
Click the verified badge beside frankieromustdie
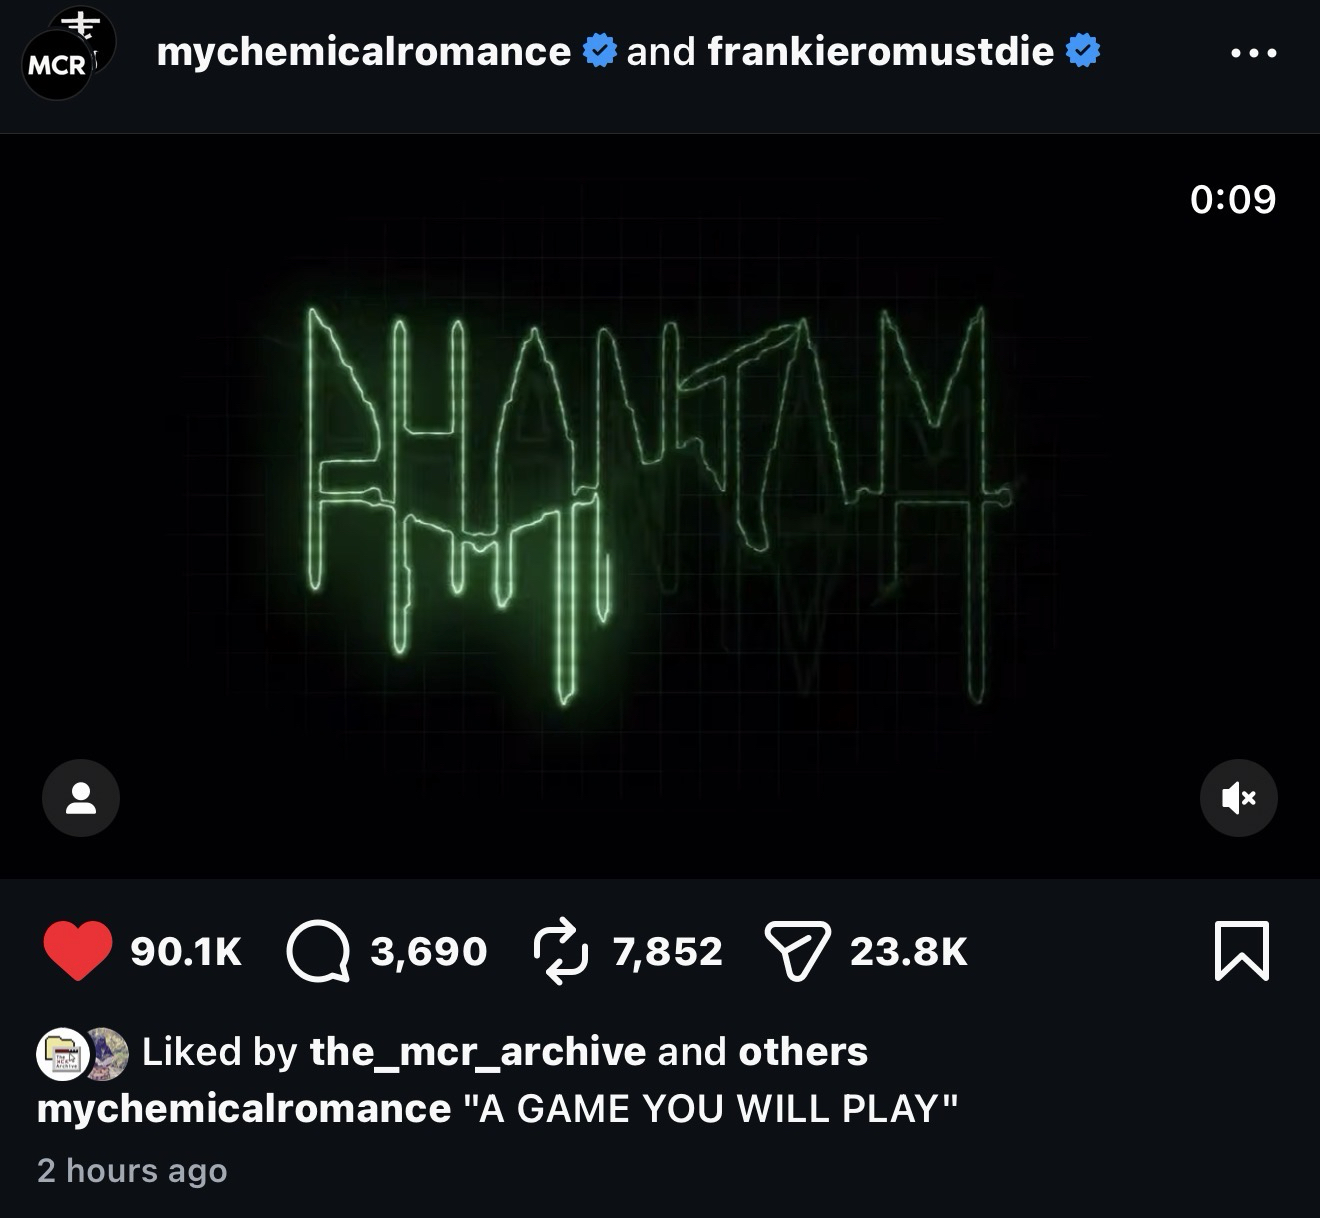coord(1082,50)
